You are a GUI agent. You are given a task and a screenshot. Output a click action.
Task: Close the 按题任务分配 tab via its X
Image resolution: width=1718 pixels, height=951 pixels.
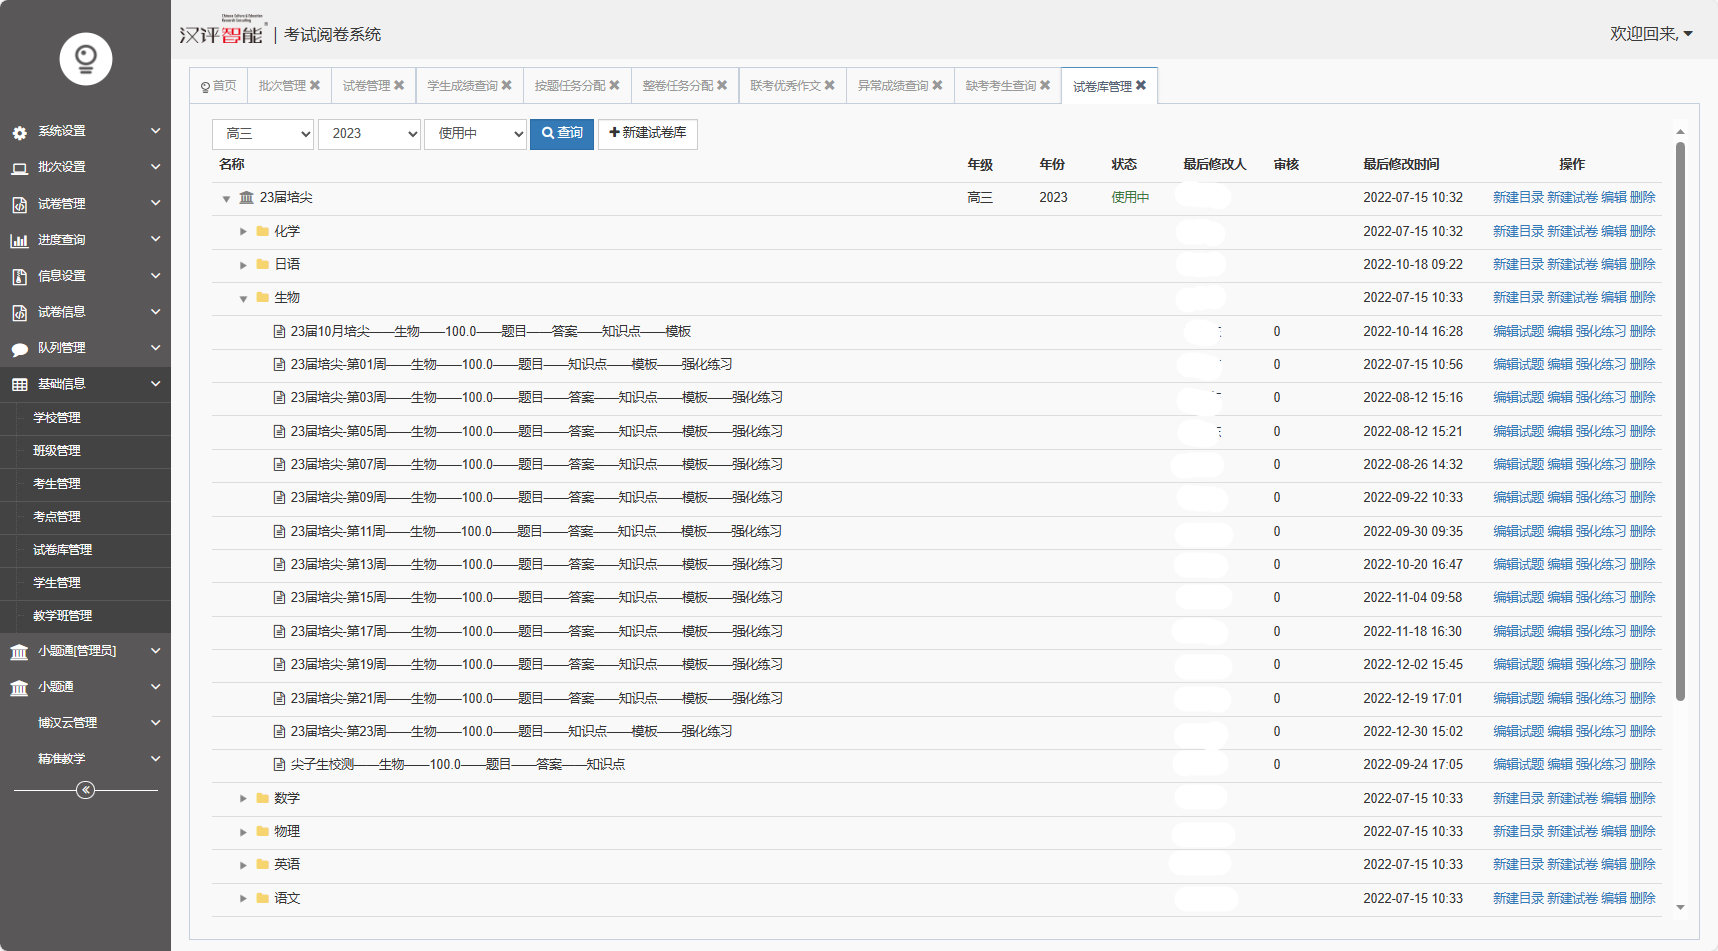click(614, 85)
